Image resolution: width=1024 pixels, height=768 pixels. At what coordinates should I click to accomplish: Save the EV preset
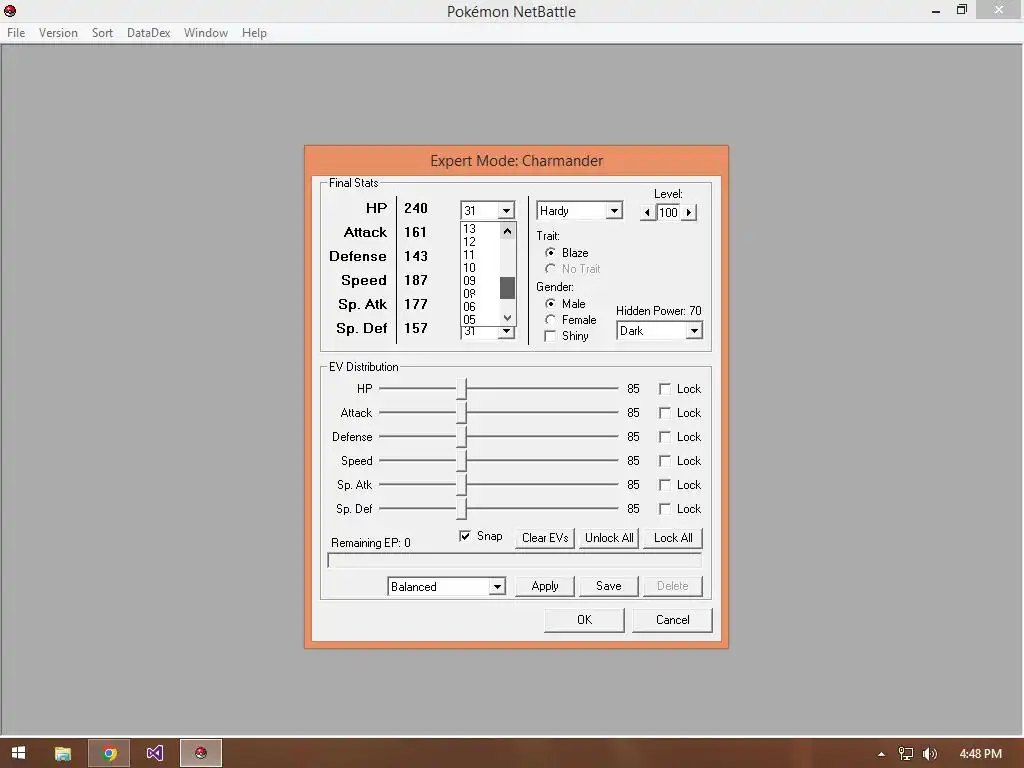click(609, 586)
